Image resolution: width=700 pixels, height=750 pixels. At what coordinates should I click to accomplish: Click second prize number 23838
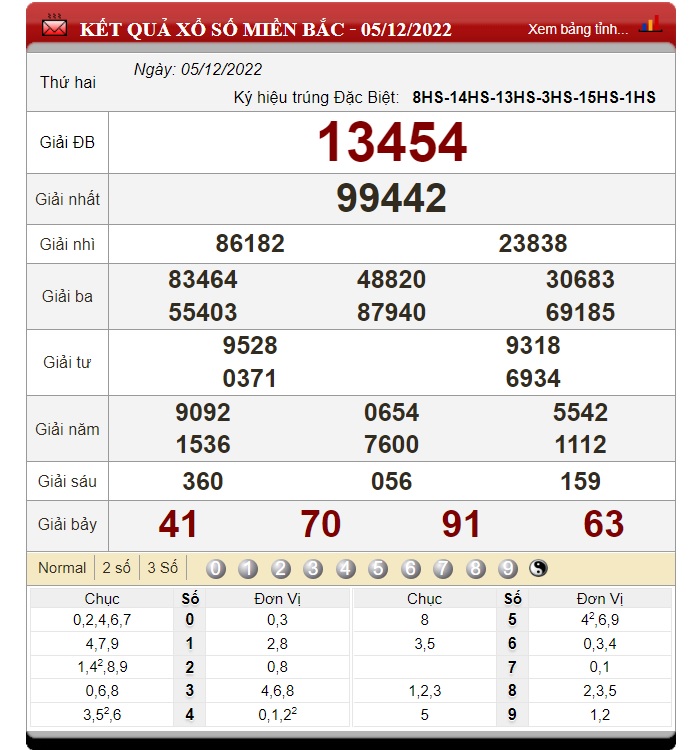click(x=533, y=243)
